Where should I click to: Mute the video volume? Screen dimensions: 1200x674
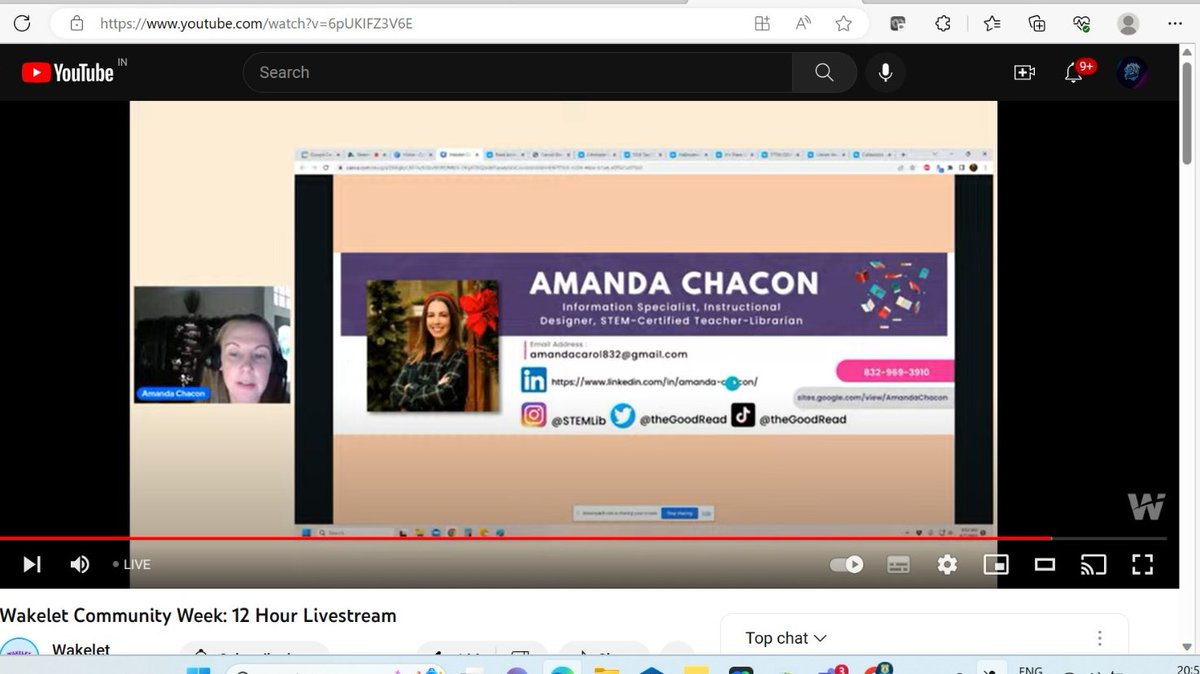[80, 564]
